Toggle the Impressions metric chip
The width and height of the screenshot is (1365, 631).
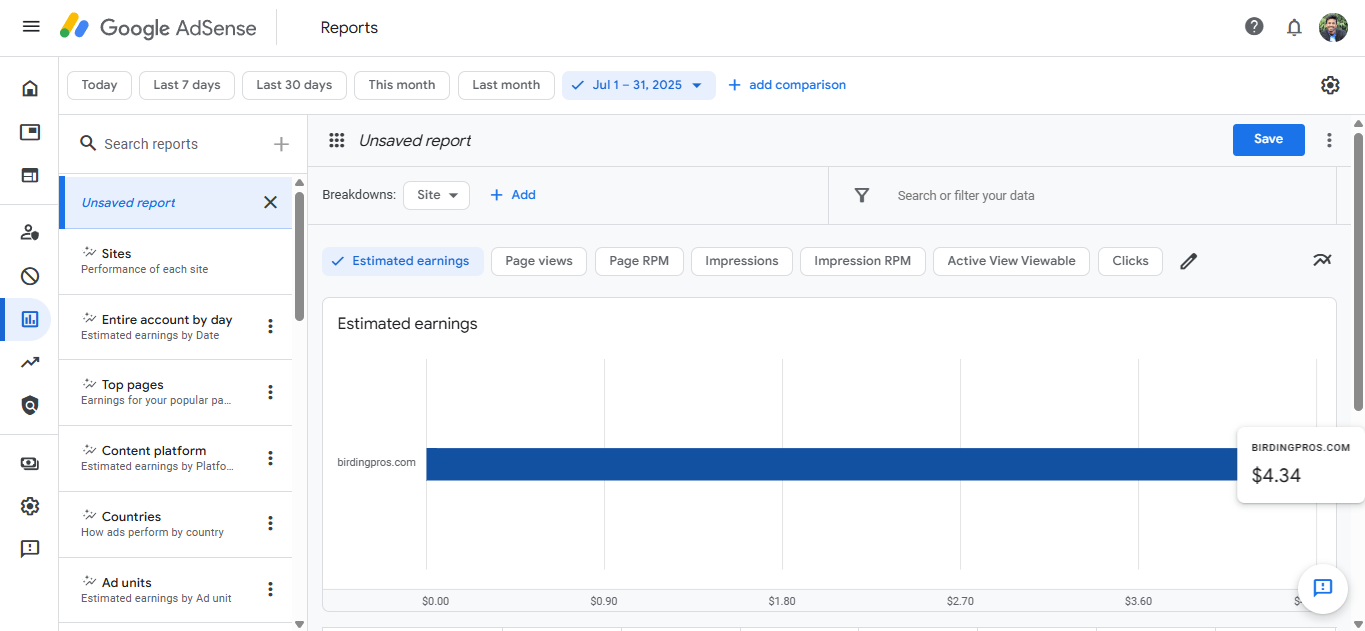click(x=742, y=261)
